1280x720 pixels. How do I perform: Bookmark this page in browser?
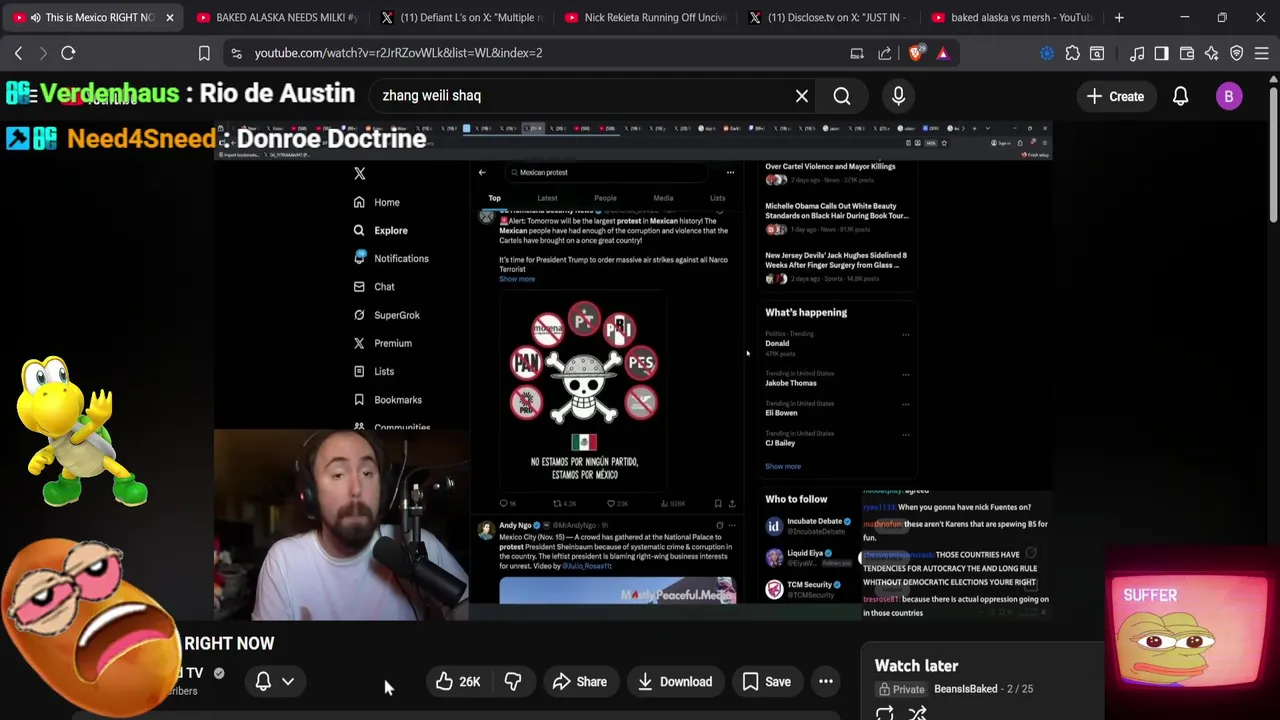click(x=204, y=53)
